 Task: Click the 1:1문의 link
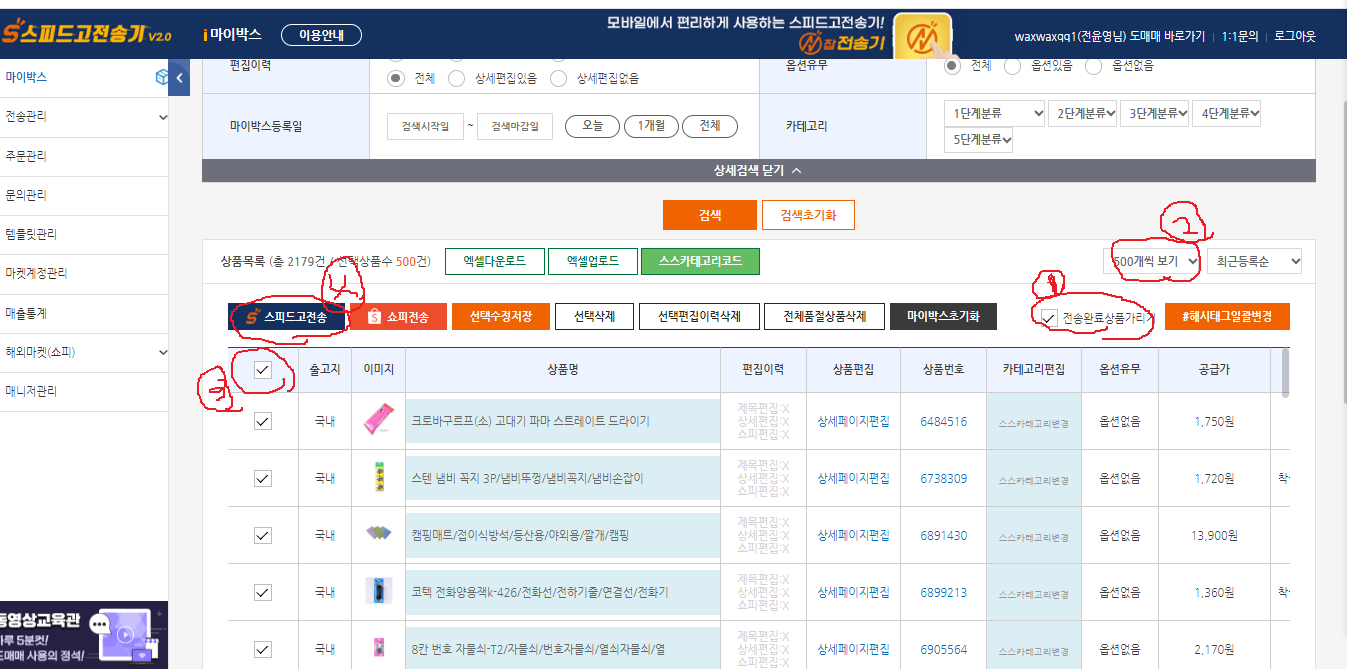click(x=1240, y=36)
